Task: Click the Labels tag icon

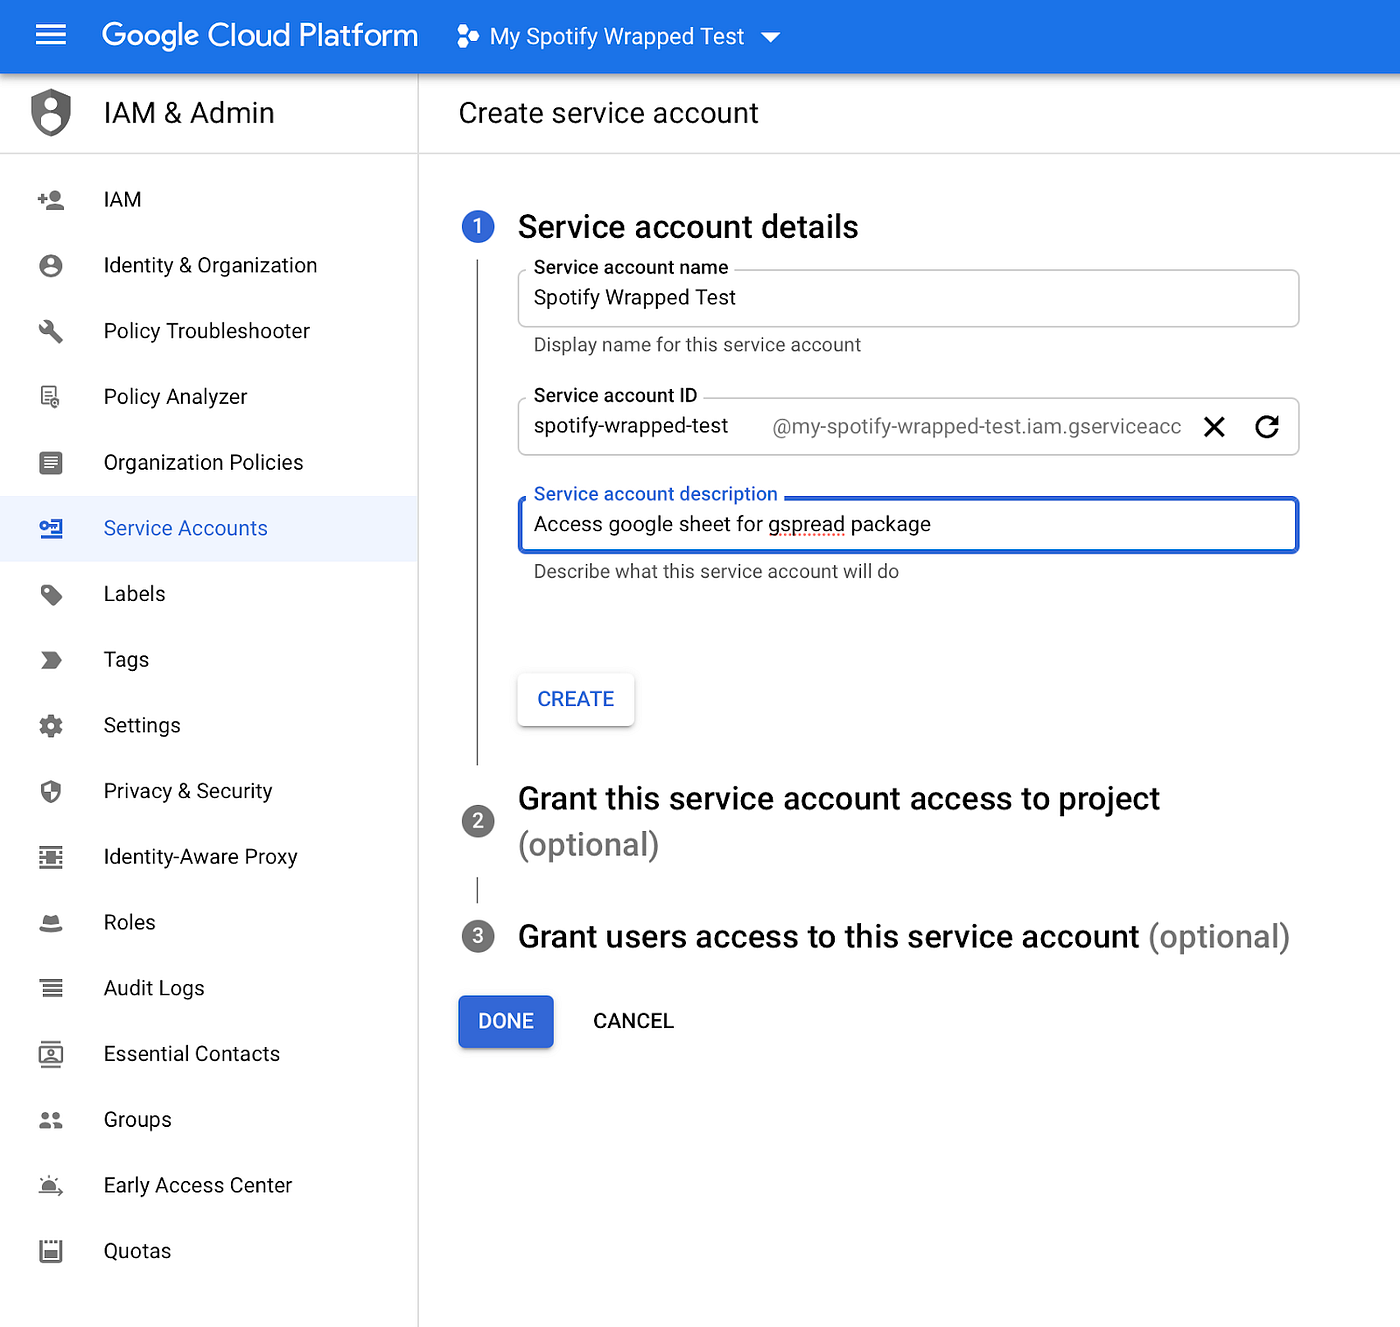Action: [x=51, y=595]
